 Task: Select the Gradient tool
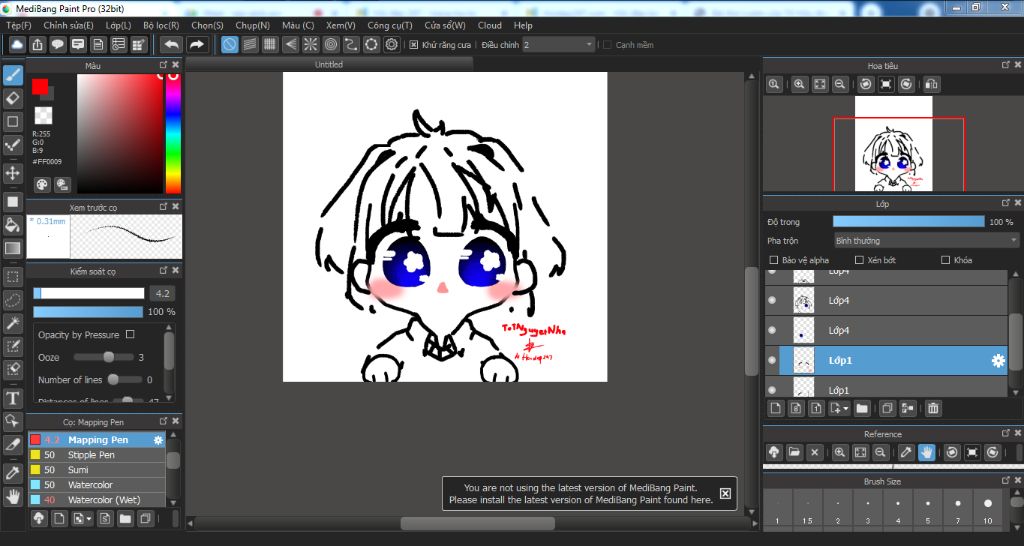(x=12, y=248)
